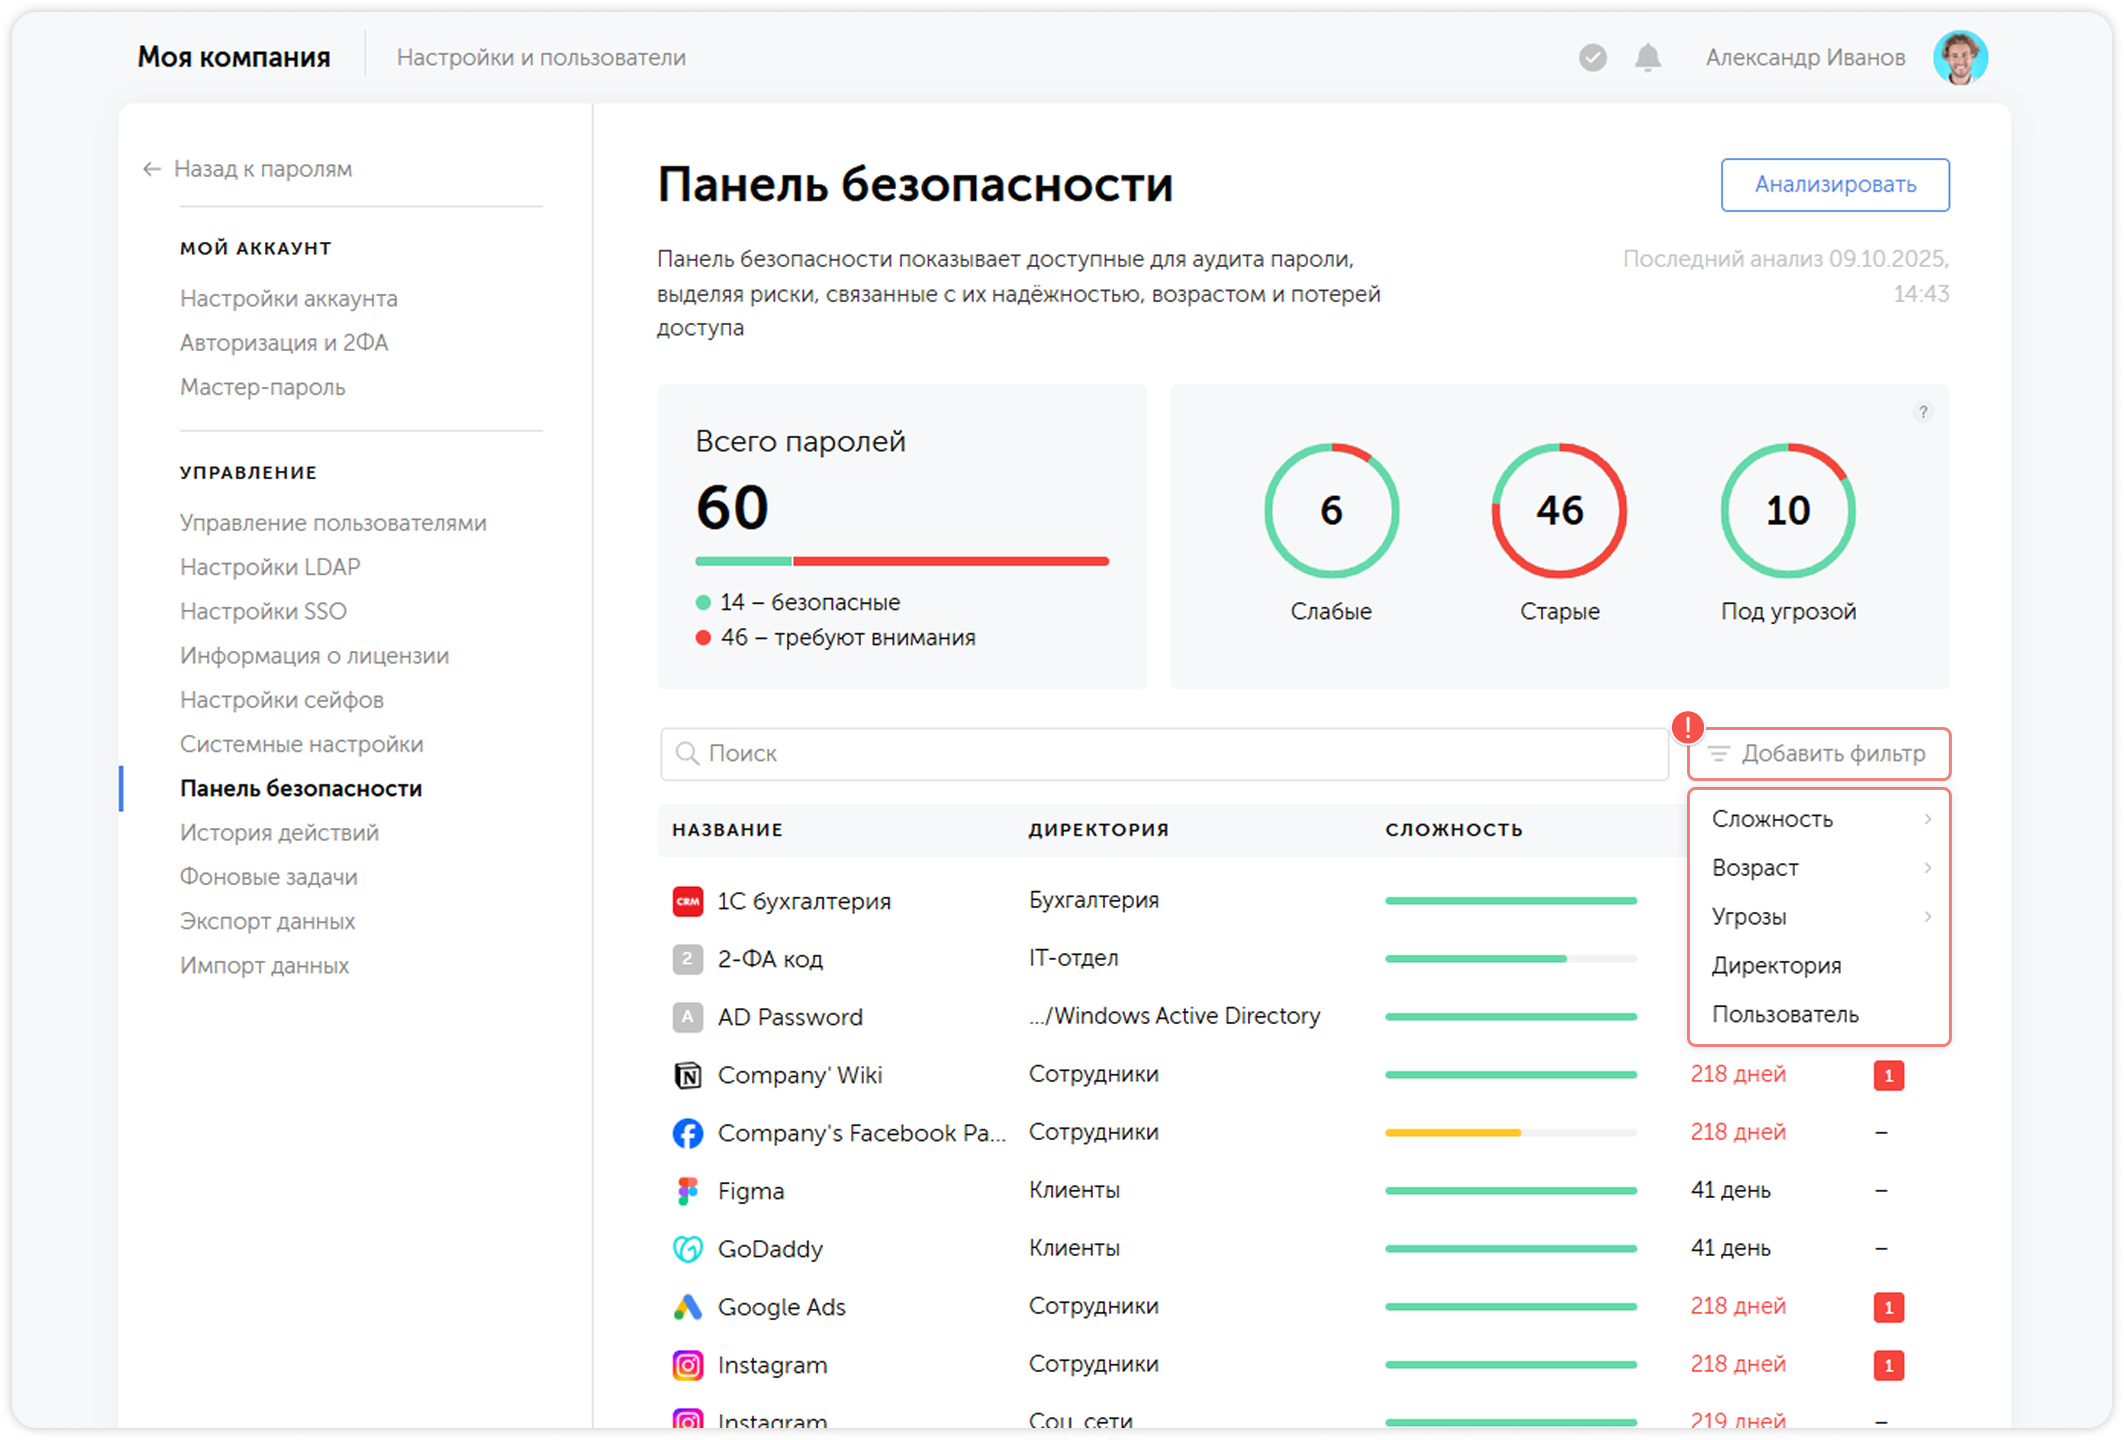2124x1440 pixels.
Task: Click the checkmark status icon in the top bar
Action: click(x=1591, y=57)
